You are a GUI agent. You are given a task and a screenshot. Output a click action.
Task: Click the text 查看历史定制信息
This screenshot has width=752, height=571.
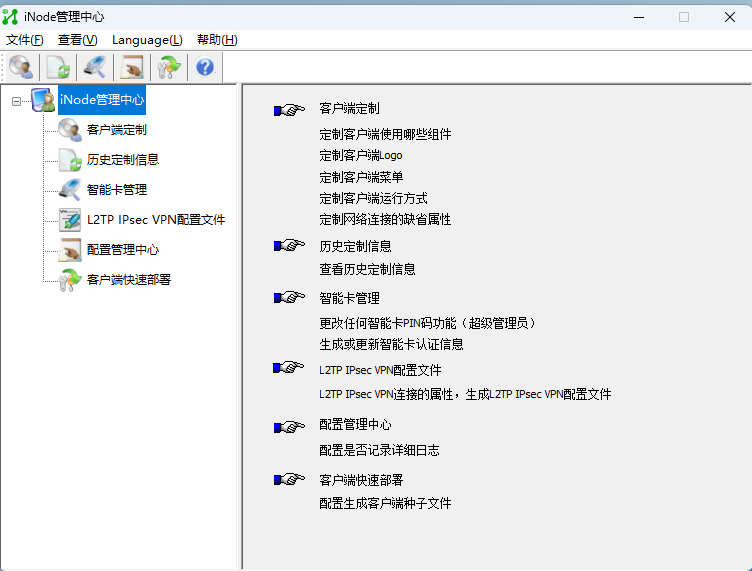[367, 269]
